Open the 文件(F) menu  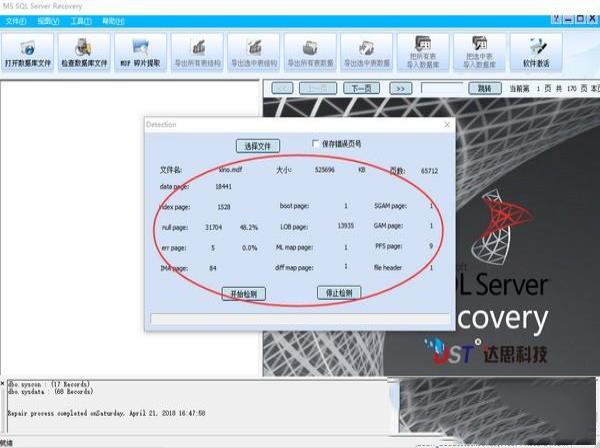pyautogui.click(x=16, y=21)
